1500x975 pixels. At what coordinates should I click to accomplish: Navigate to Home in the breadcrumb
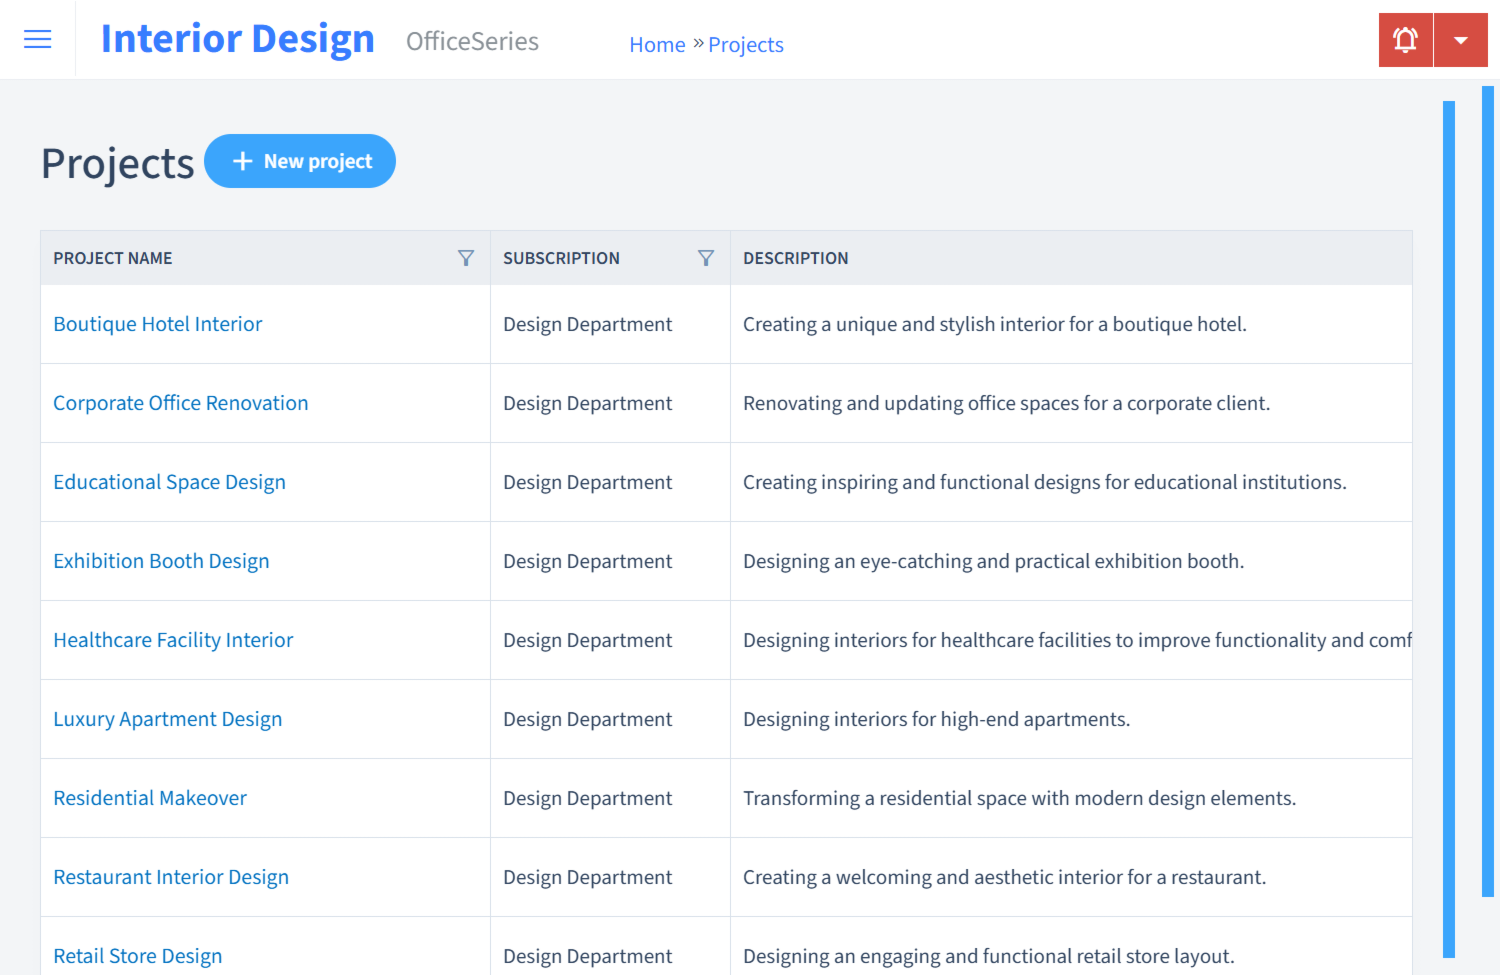click(x=657, y=44)
